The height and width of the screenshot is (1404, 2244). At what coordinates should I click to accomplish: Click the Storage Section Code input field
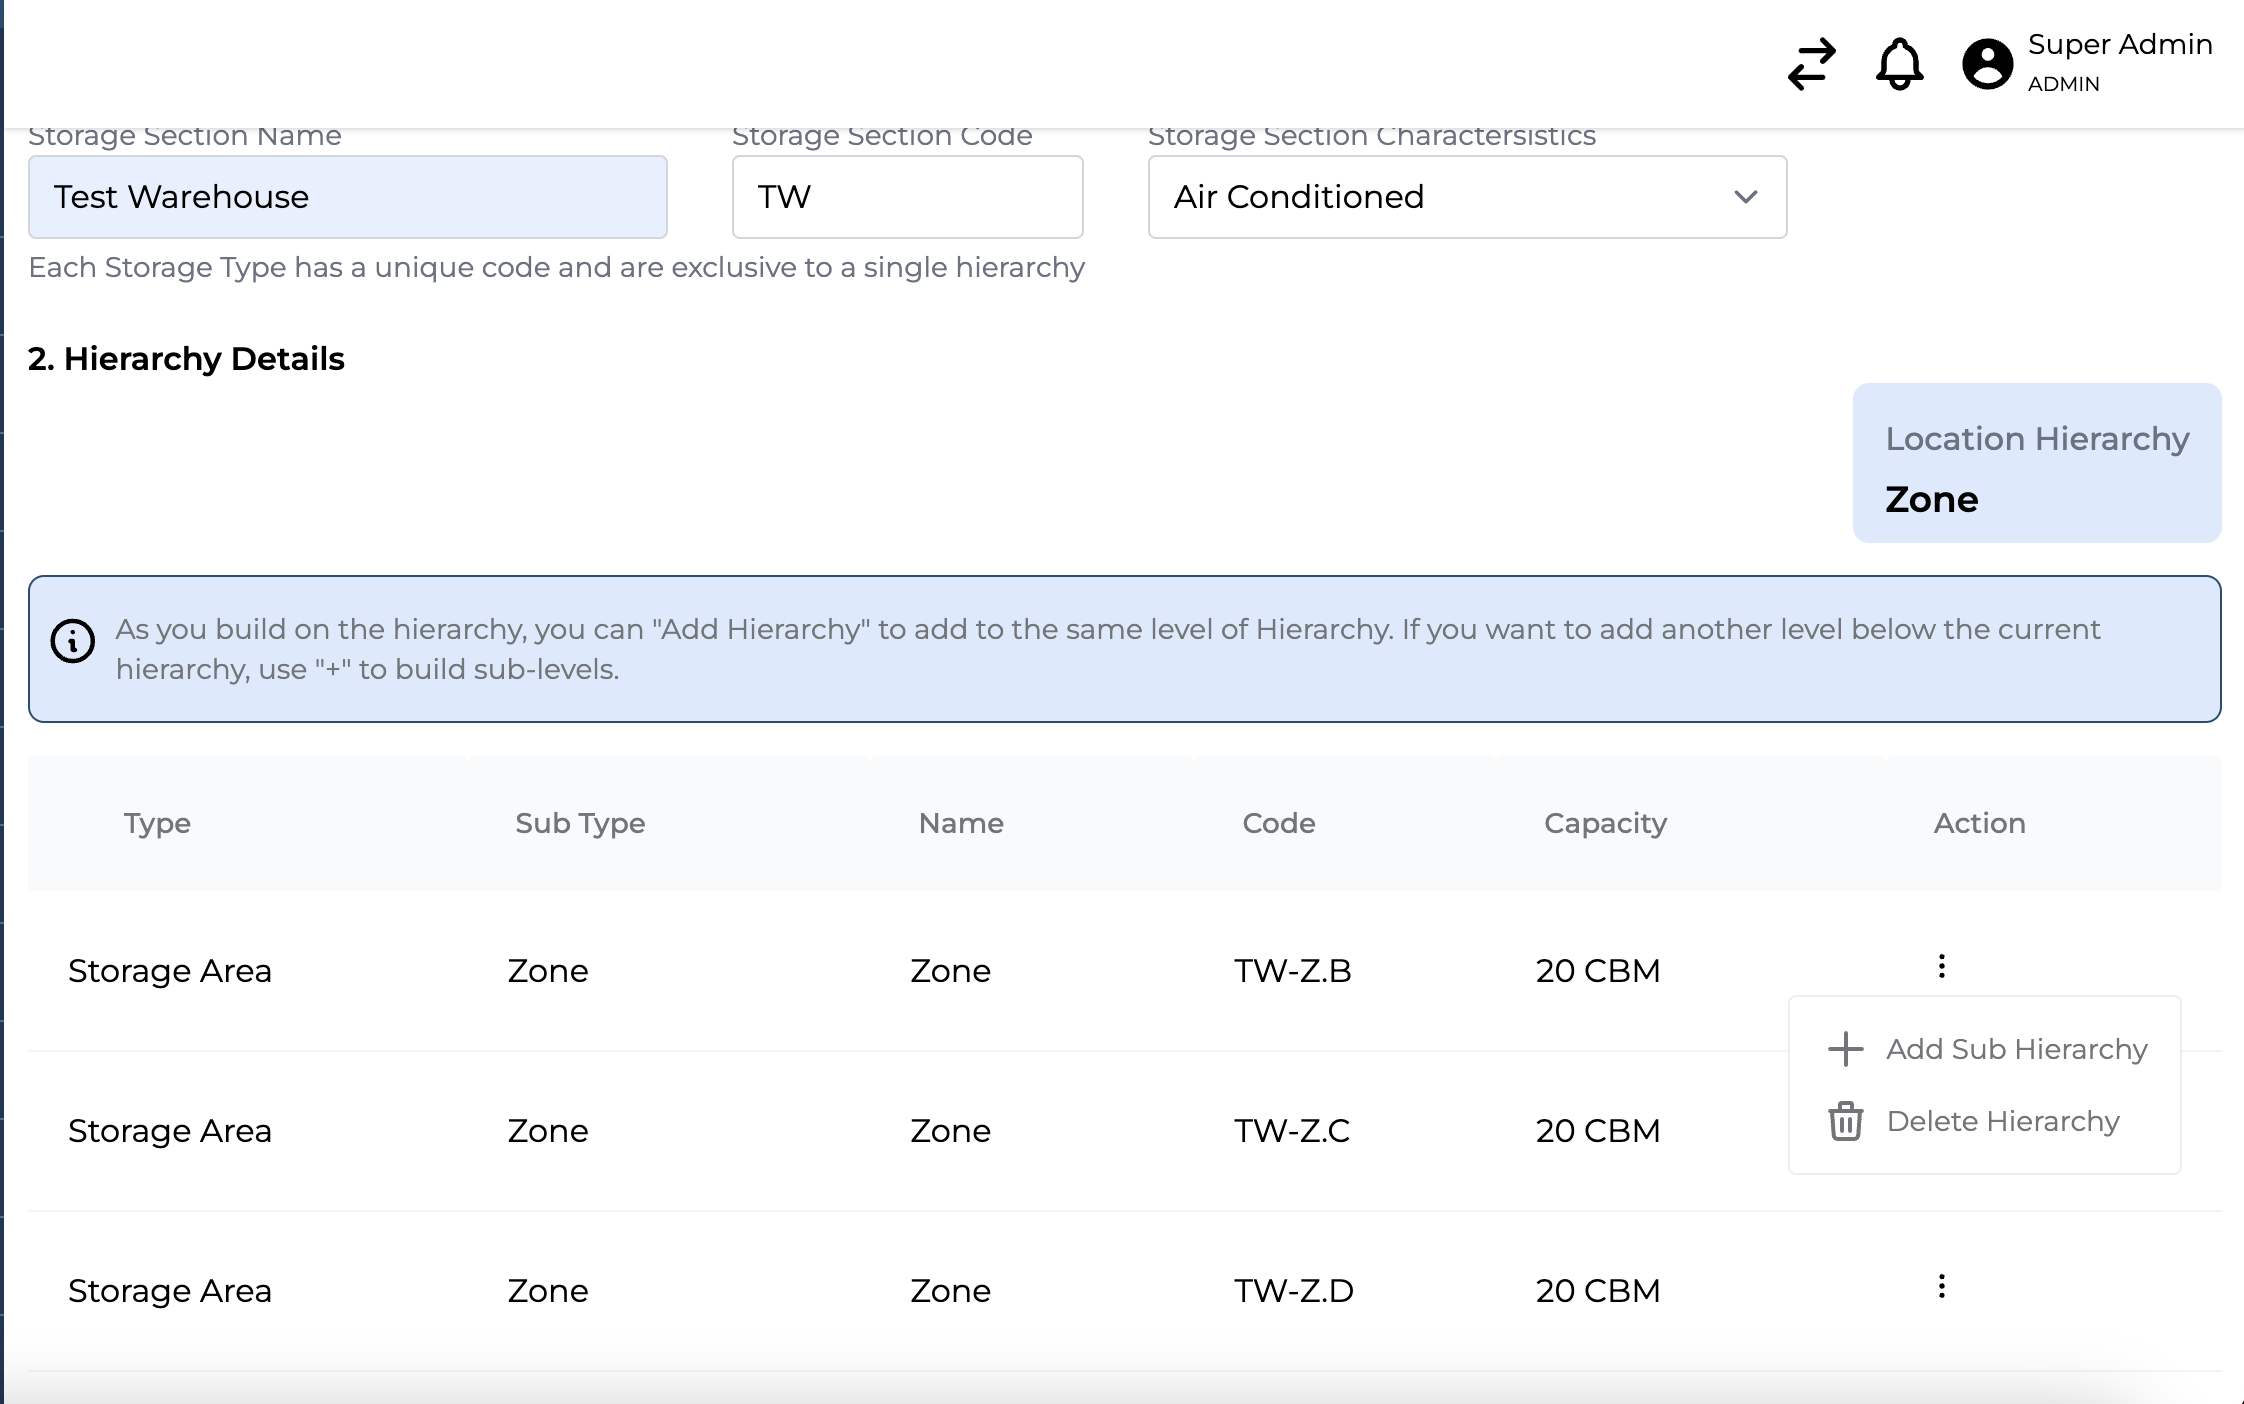coord(907,197)
